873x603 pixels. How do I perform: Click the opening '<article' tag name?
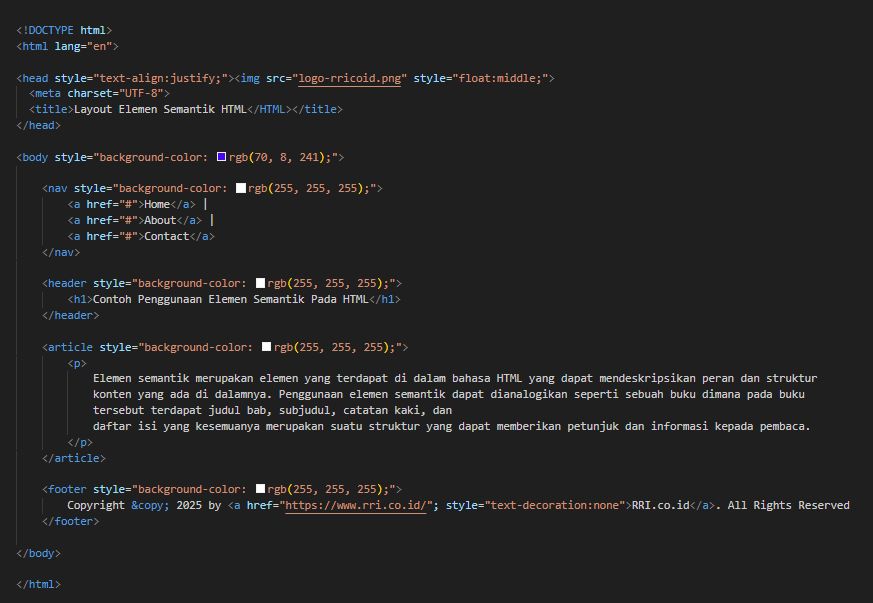[67, 347]
